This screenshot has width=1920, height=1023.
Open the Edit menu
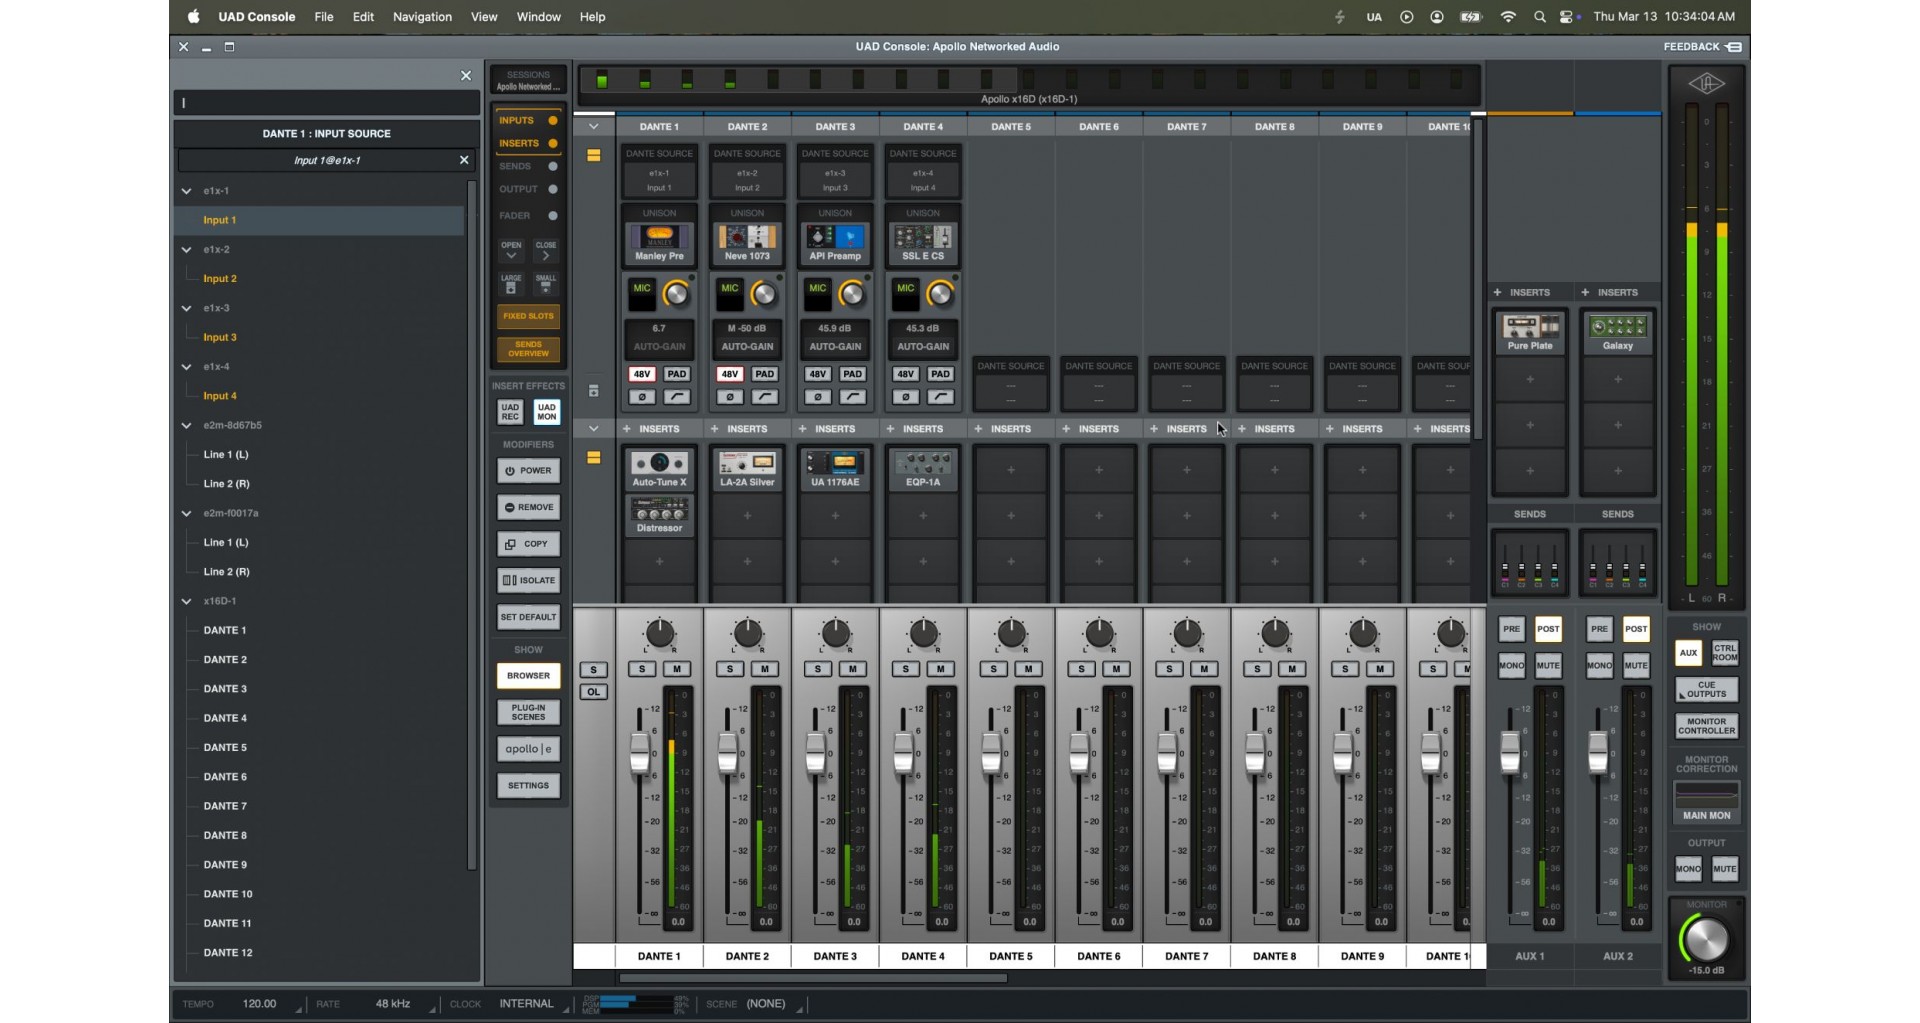[363, 17]
